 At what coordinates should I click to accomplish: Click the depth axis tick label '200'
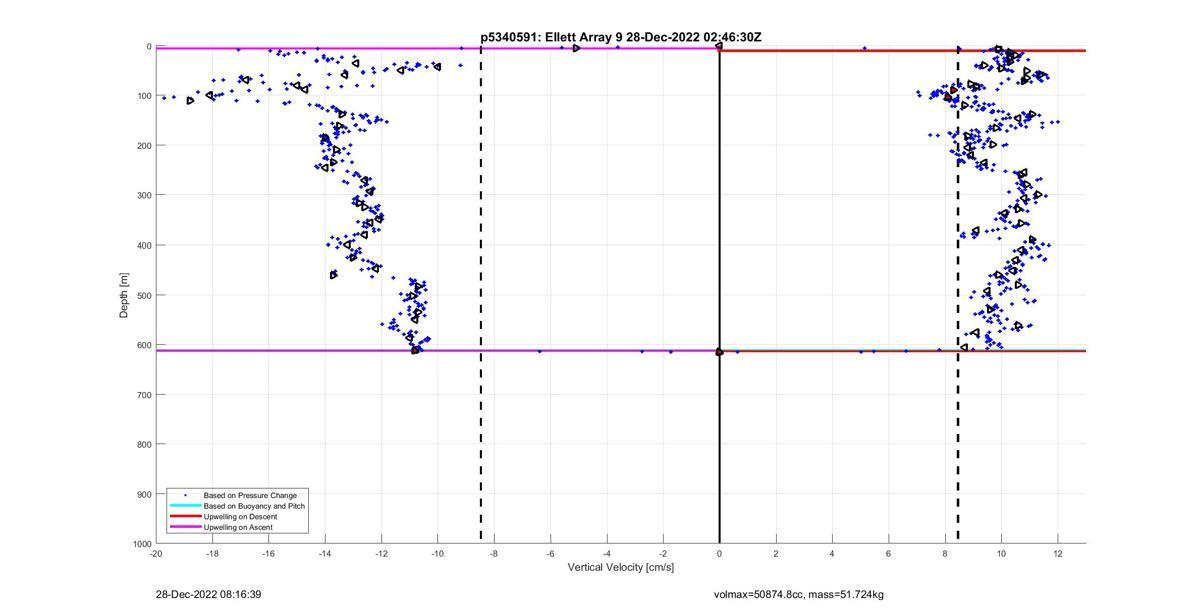click(x=144, y=146)
